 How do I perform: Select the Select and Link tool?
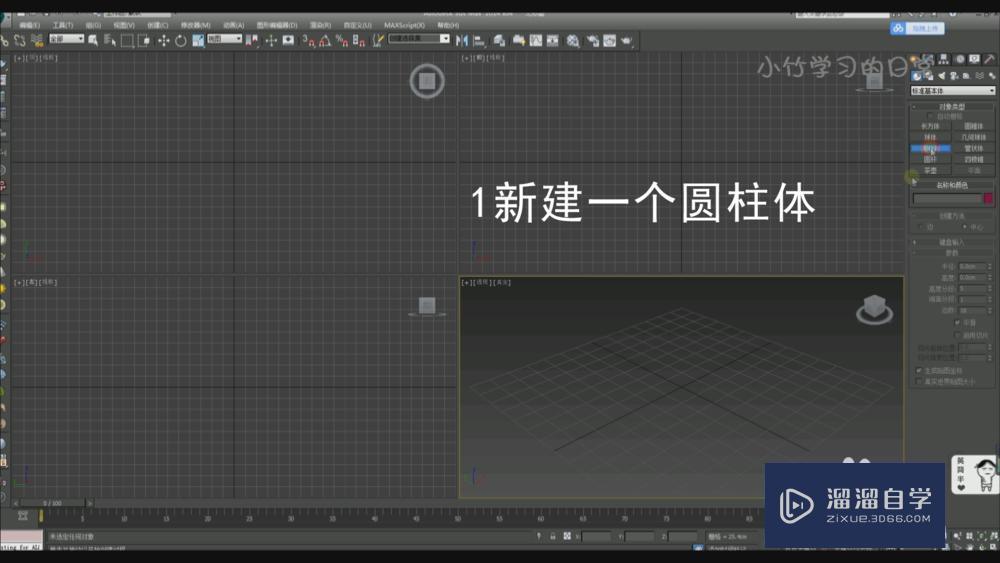click(4, 41)
